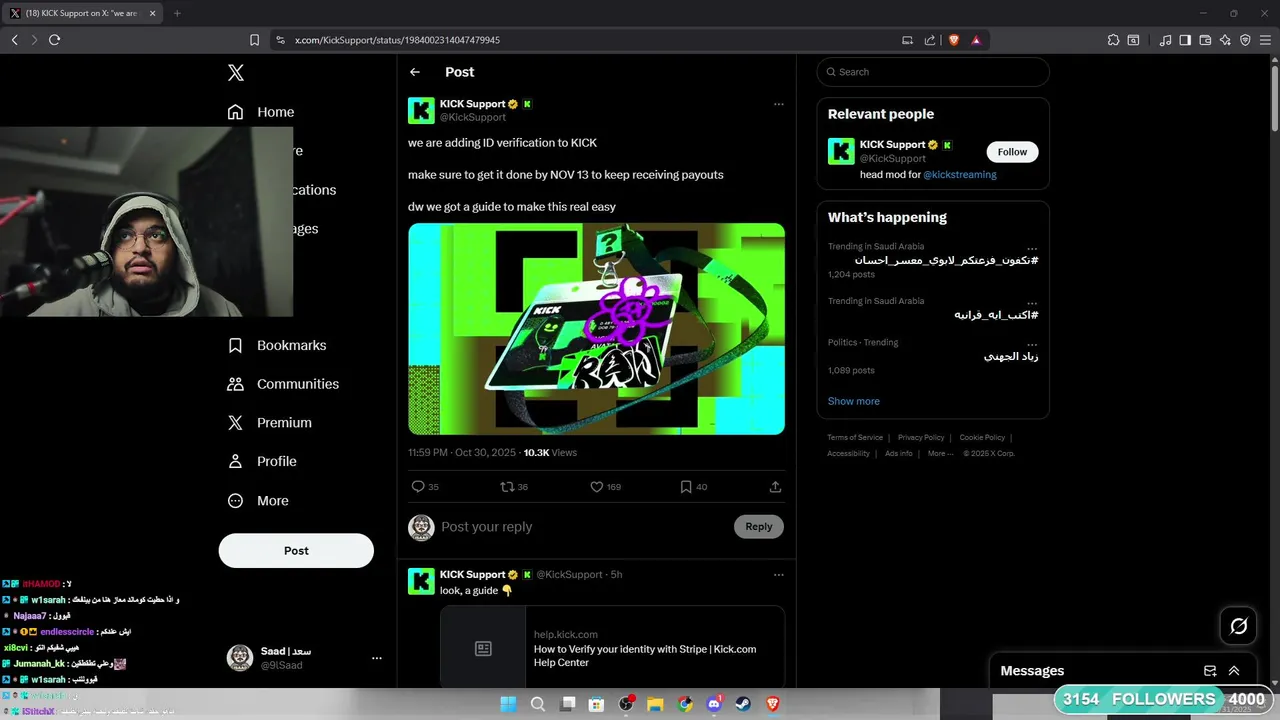
Task: Open options for the first Saudi Arabia trend
Action: (x=1032, y=247)
